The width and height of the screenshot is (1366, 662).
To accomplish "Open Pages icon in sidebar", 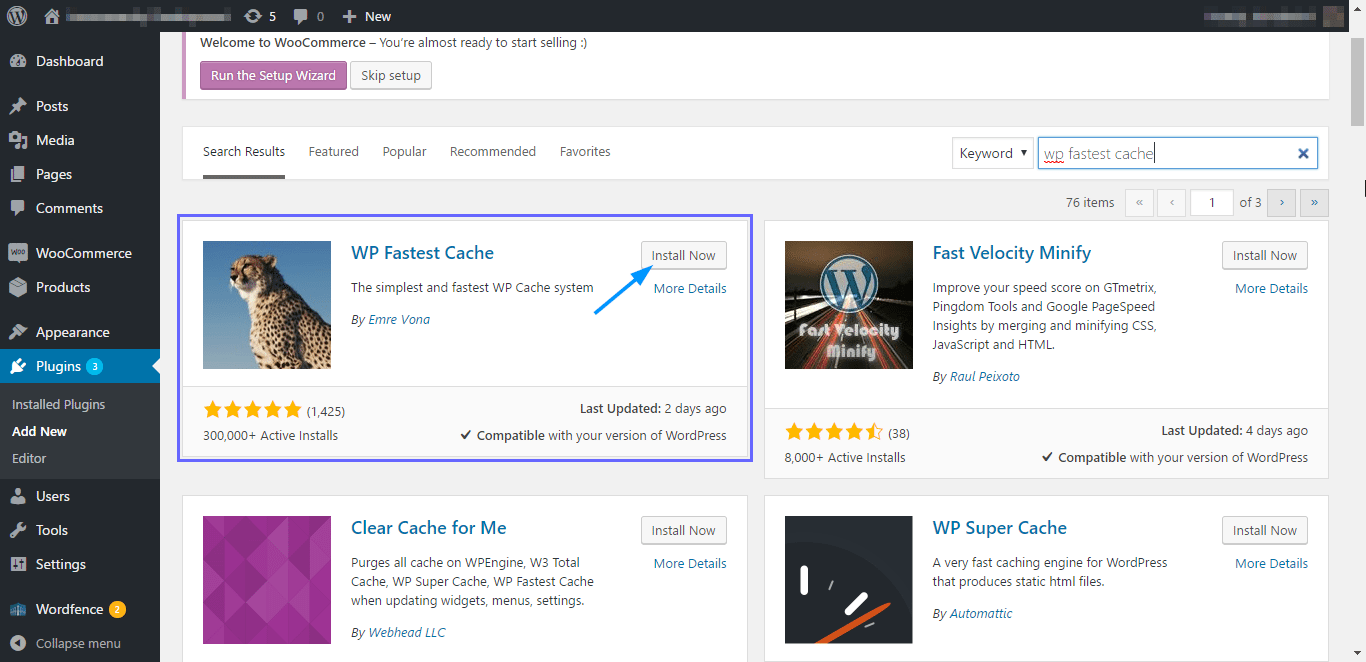I will pos(18,174).
